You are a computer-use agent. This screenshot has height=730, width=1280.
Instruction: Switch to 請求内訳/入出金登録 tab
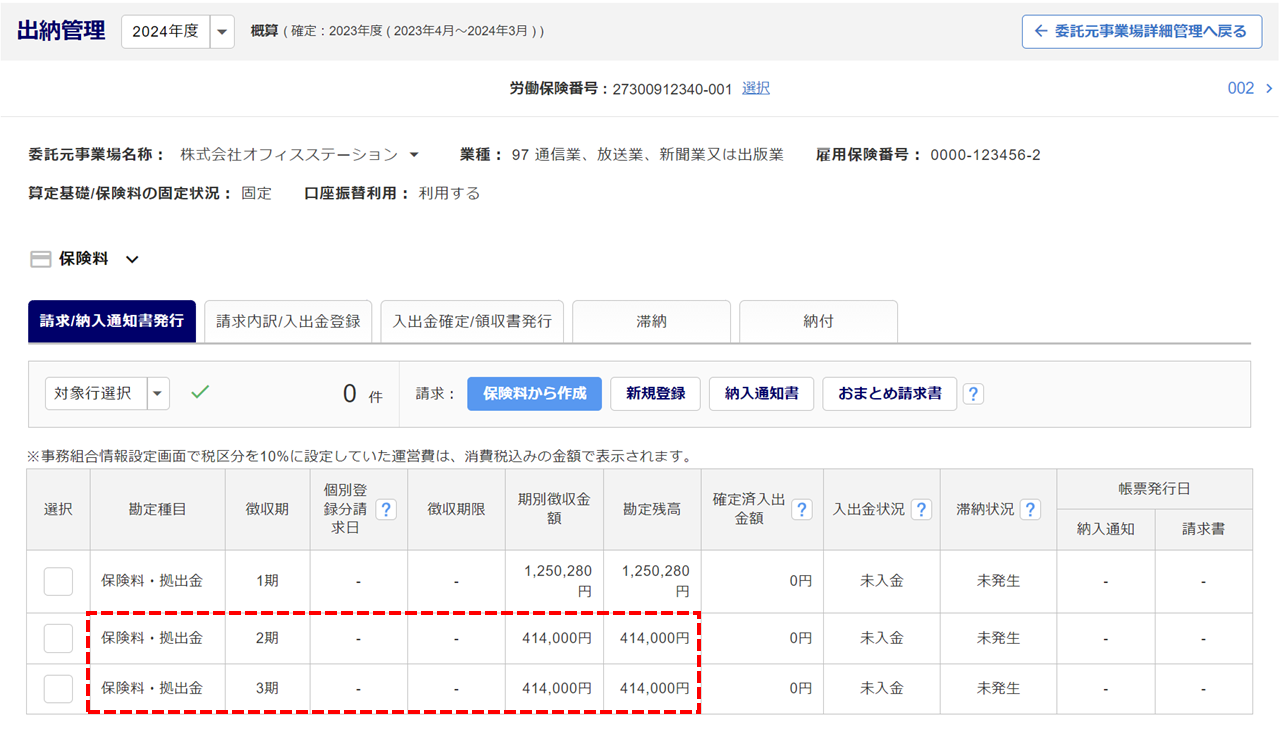pos(288,321)
